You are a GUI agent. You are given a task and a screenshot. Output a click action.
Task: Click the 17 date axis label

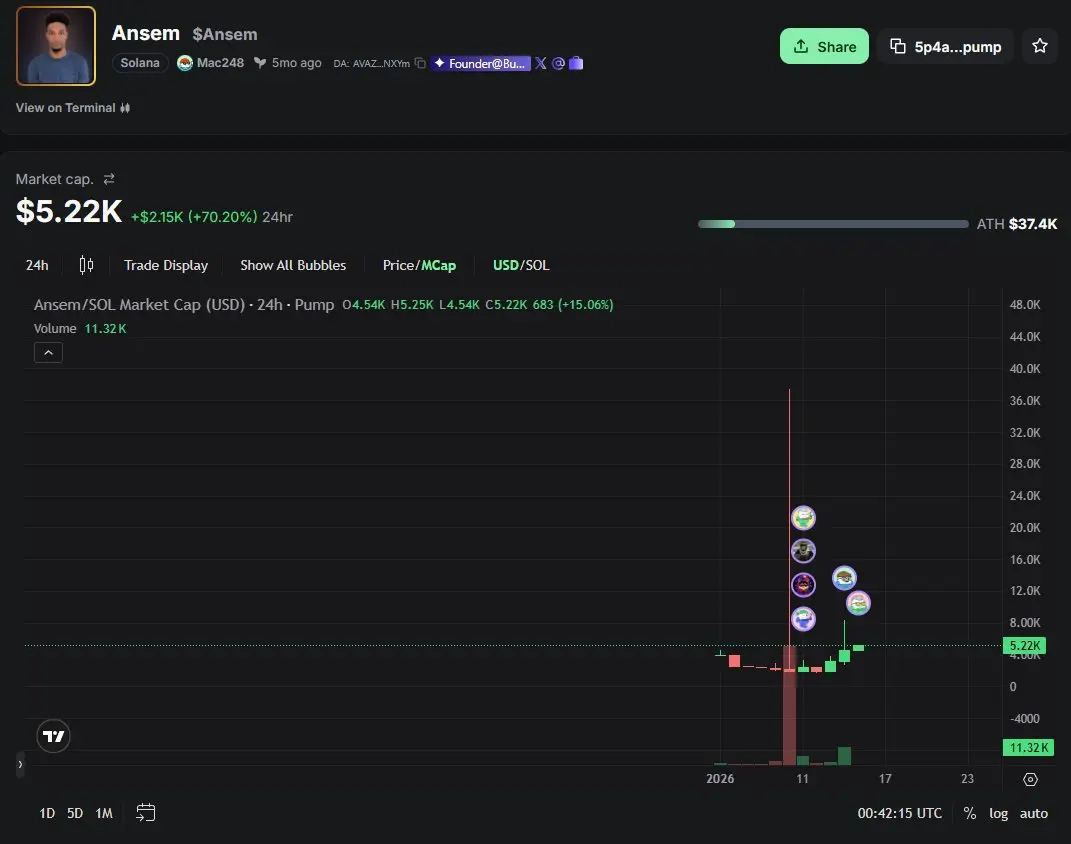[885, 778]
